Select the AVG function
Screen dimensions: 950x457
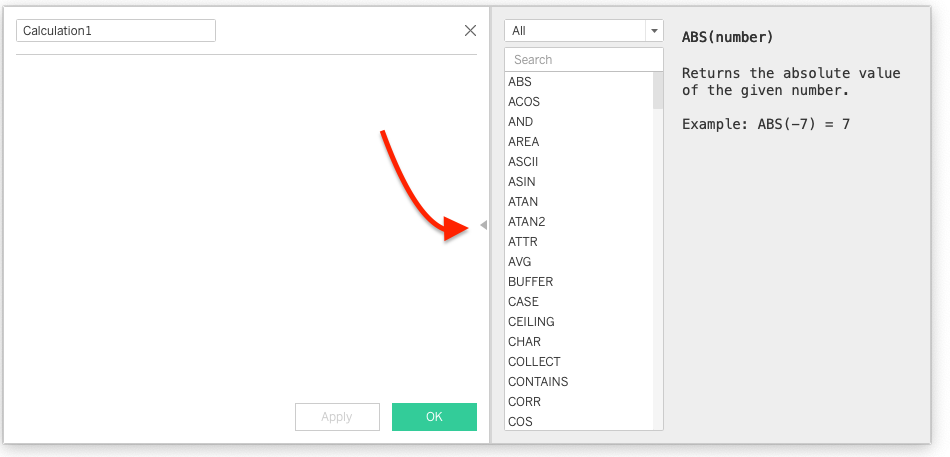click(520, 262)
